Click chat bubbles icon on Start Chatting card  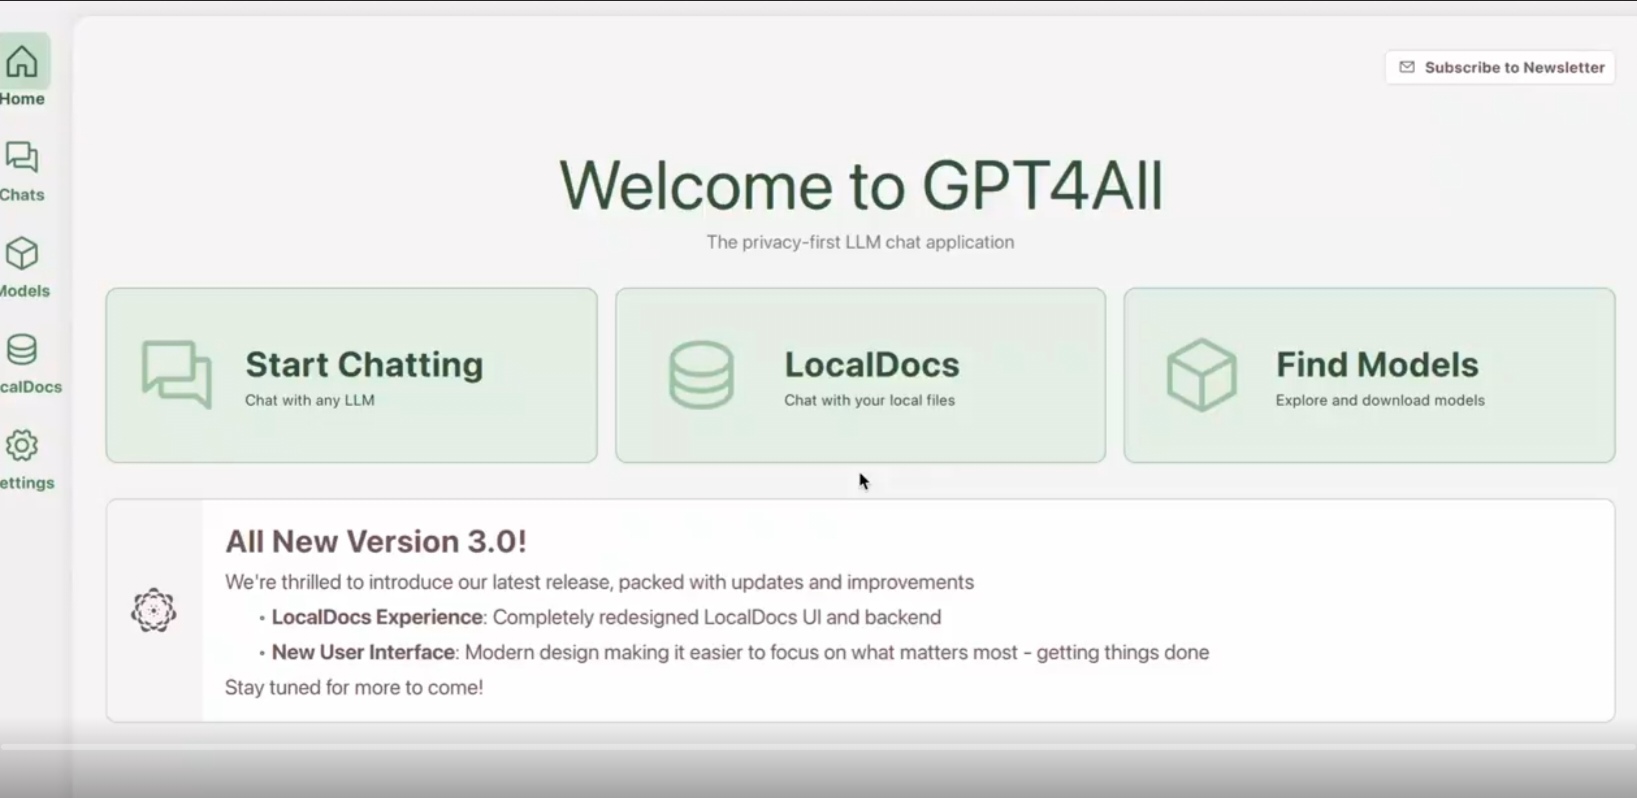pos(177,375)
